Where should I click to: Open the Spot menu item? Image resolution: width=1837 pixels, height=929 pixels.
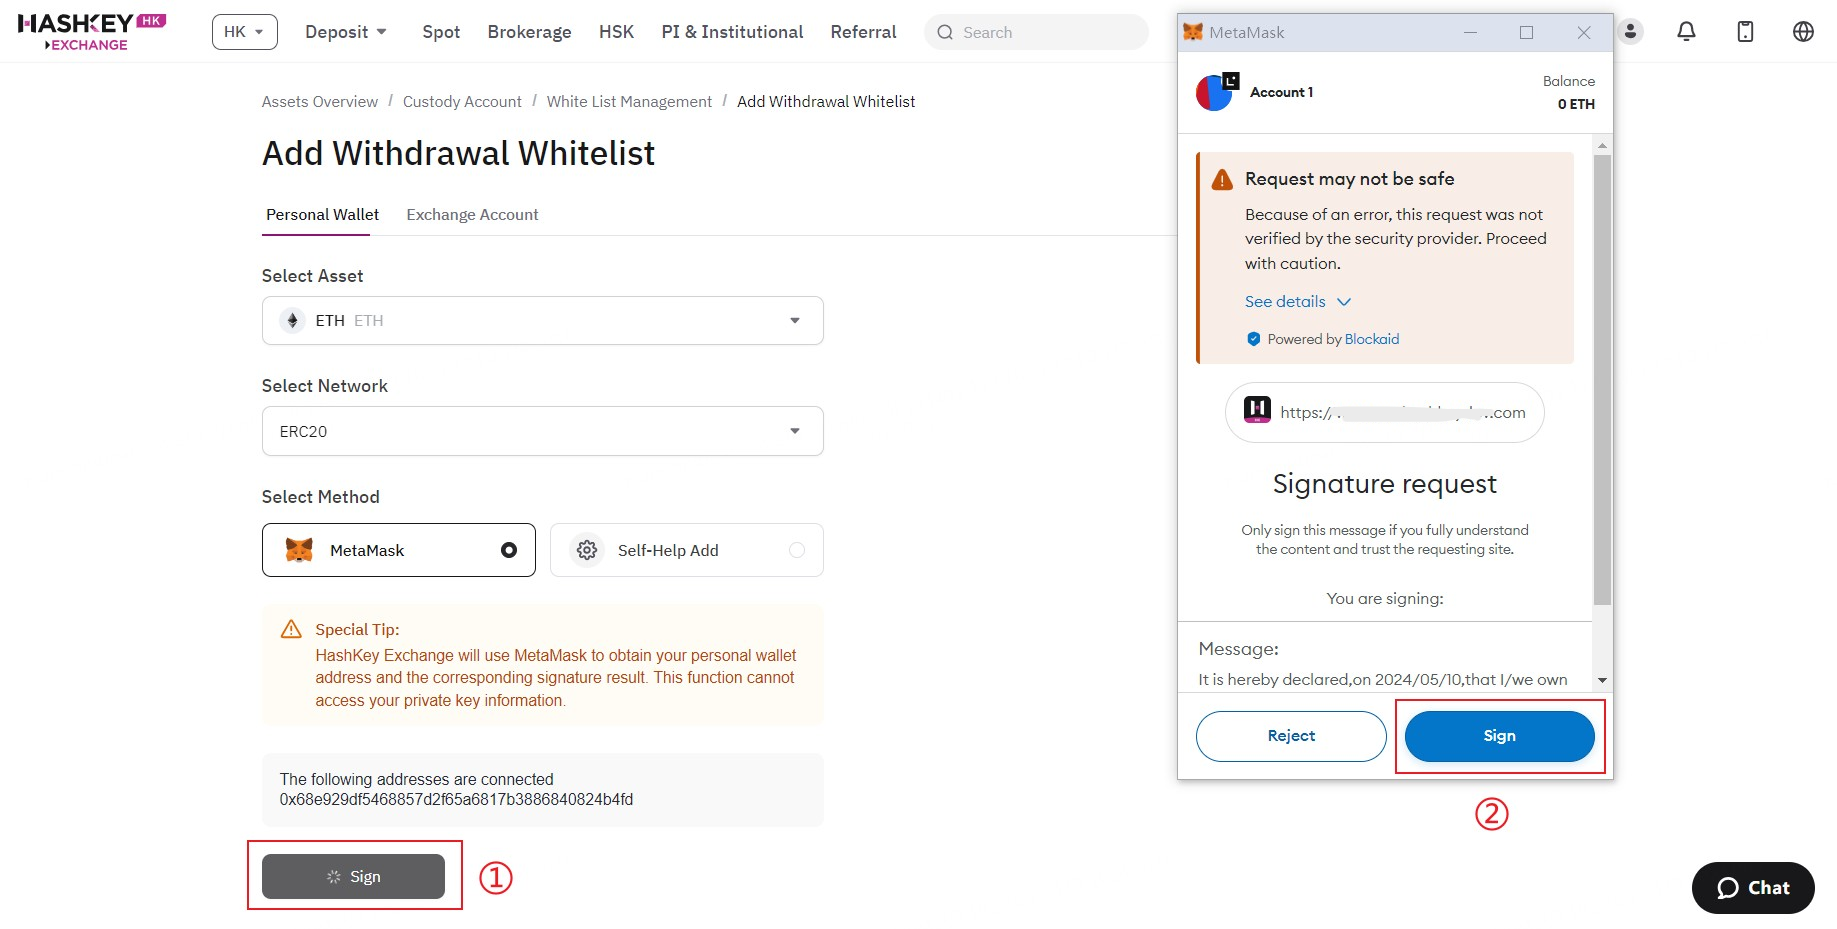pyautogui.click(x=441, y=32)
